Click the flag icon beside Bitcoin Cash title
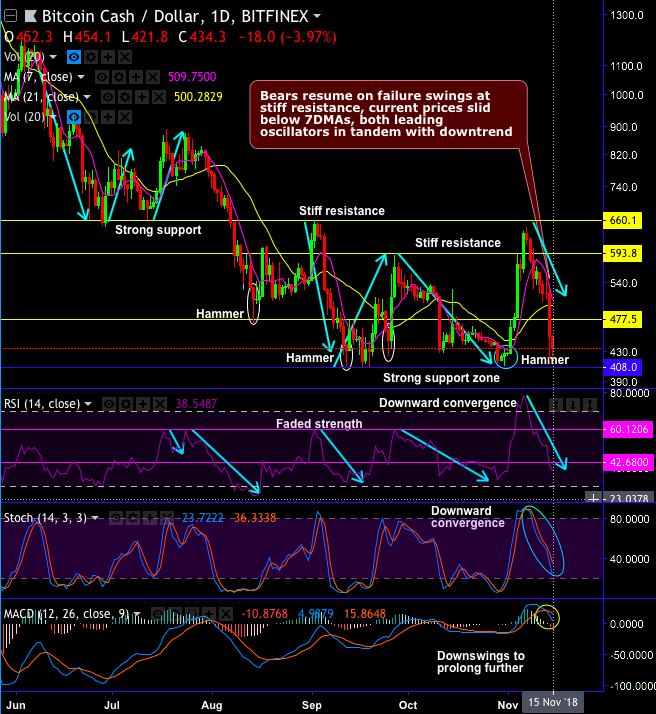This screenshot has height=714, width=656. 31,16
